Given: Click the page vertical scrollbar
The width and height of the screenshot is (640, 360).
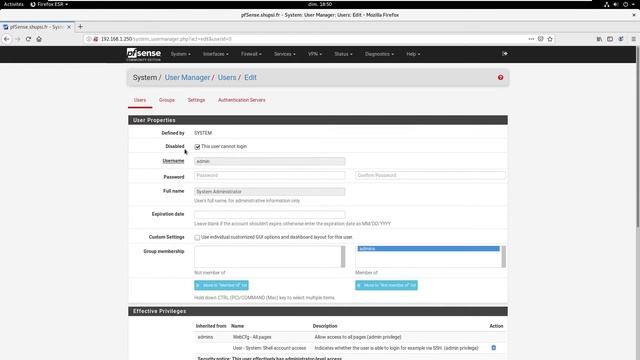Looking at the screenshot, I should pyautogui.click(x=638, y=137).
